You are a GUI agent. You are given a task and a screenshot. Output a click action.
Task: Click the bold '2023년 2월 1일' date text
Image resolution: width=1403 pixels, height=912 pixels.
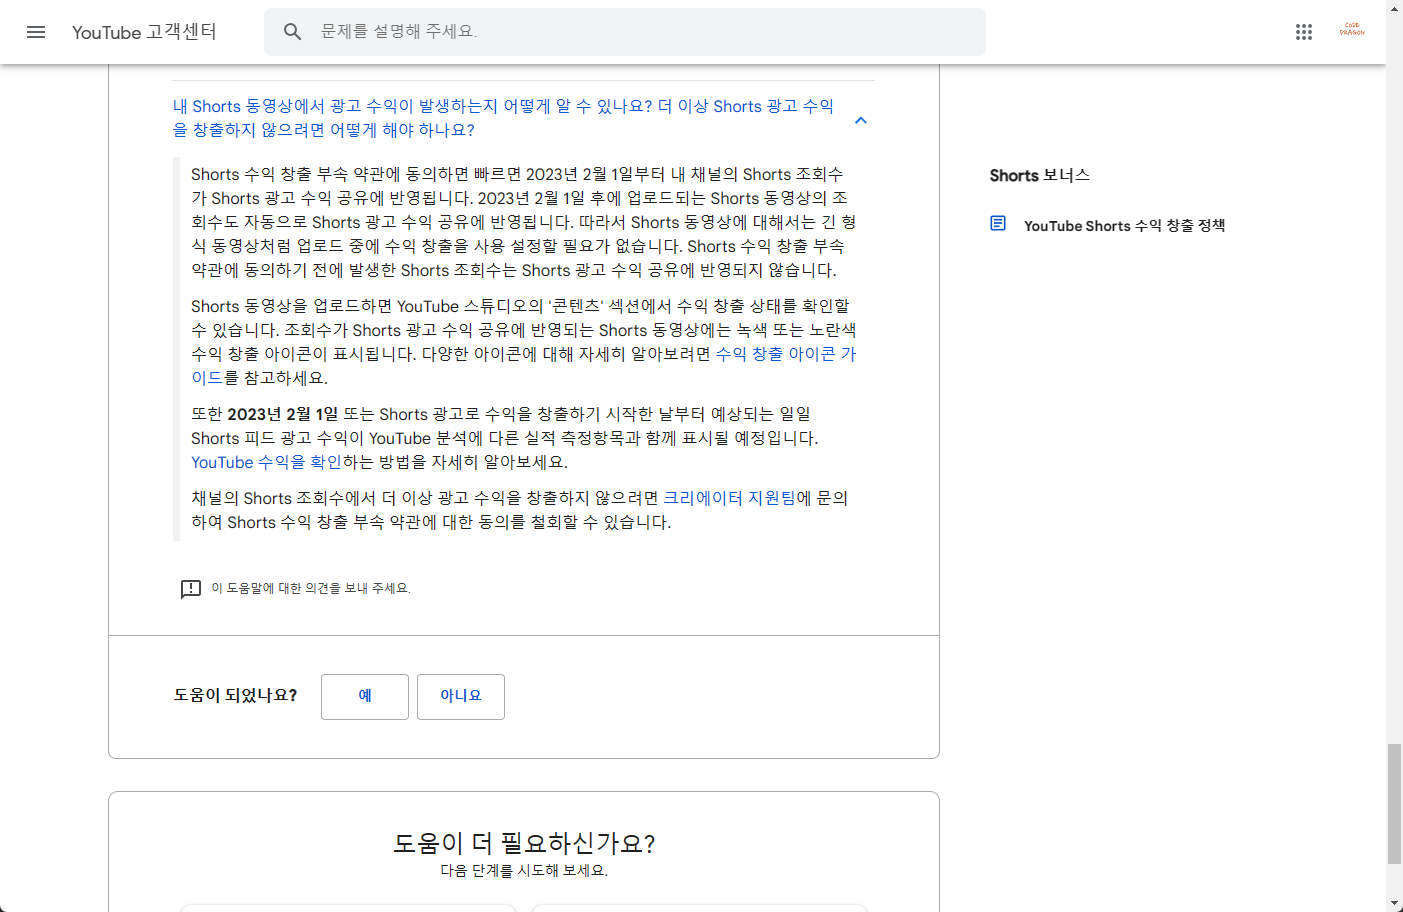283,414
